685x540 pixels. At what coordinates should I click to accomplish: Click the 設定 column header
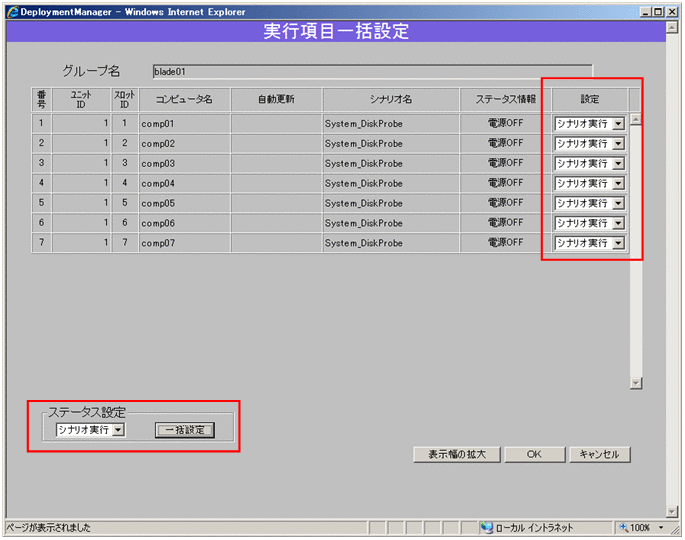(590, 100)
